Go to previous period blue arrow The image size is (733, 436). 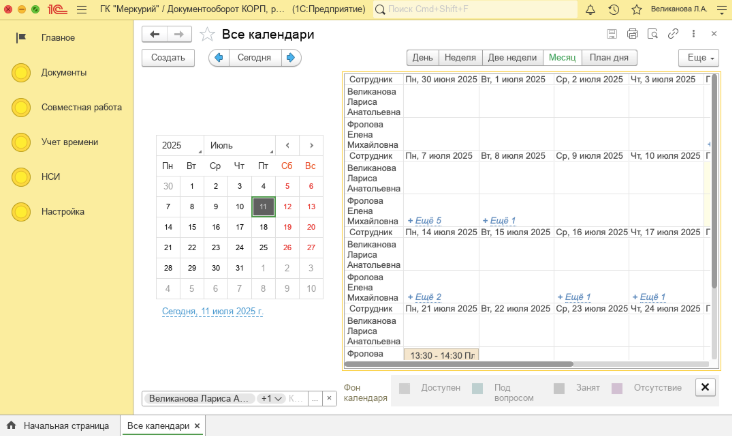point(217,58)
